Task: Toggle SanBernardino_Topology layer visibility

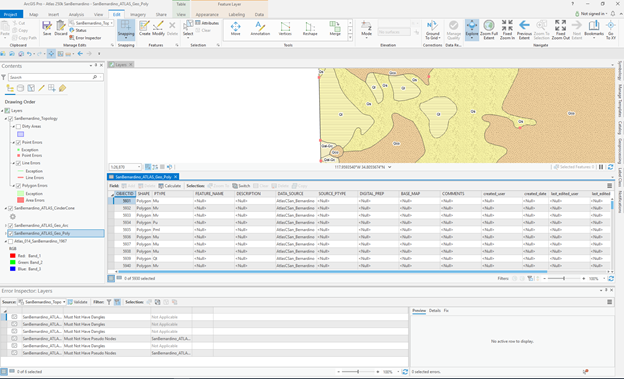Action: point(11,119)
